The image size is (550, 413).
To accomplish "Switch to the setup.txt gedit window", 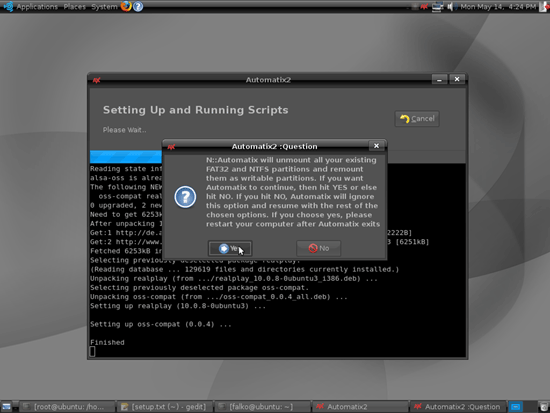I will click(x=164, y=407).
